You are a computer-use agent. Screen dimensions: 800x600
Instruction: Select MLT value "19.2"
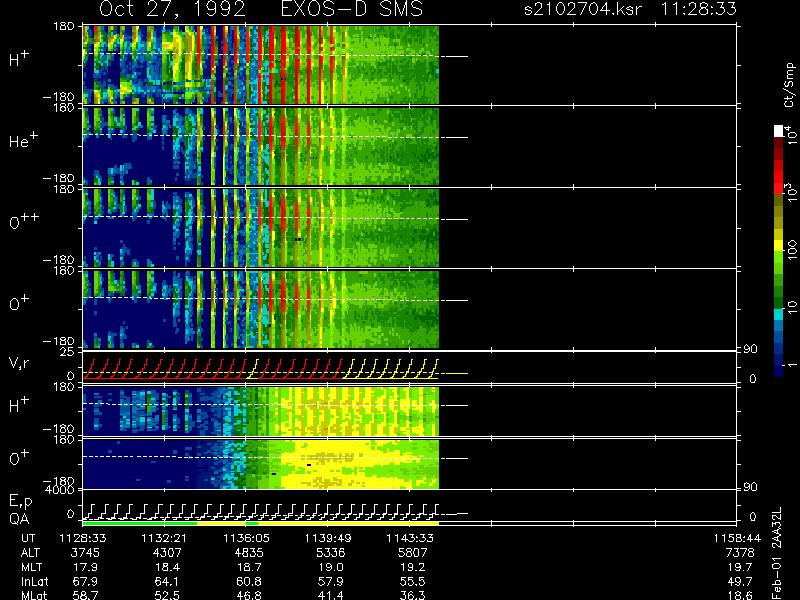coord(412,567)
